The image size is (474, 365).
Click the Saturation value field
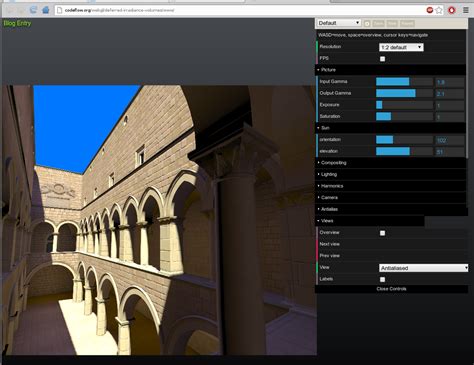tap(450, 117)
